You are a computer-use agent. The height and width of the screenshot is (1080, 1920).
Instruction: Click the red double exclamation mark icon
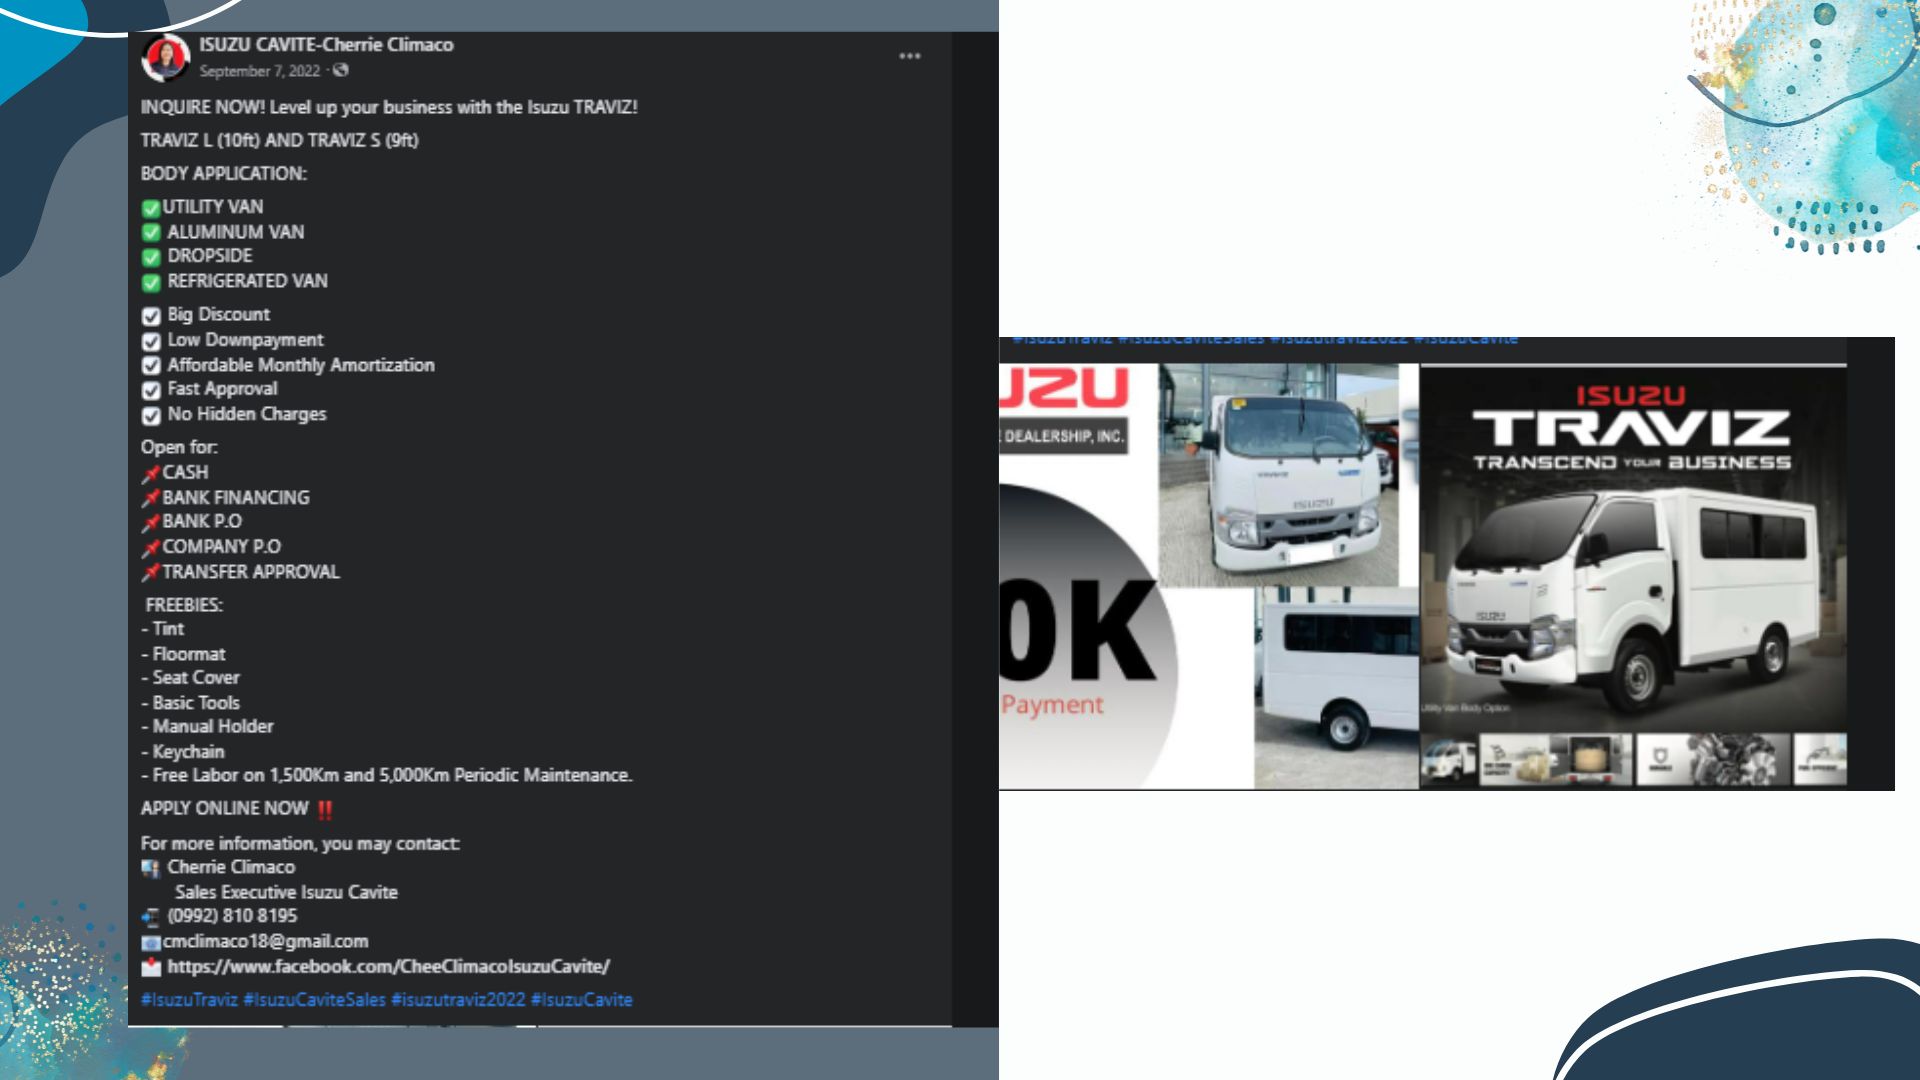(x=325, y=809)
